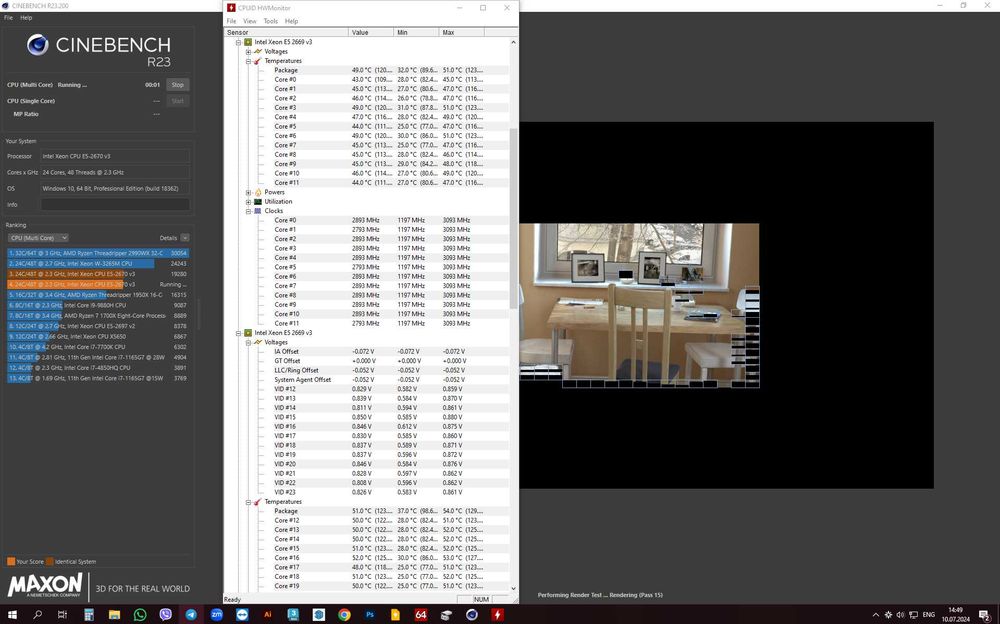Open the Details dropdown arrow in Ranking
1000x624 pixels.
(x=184, y=238)
